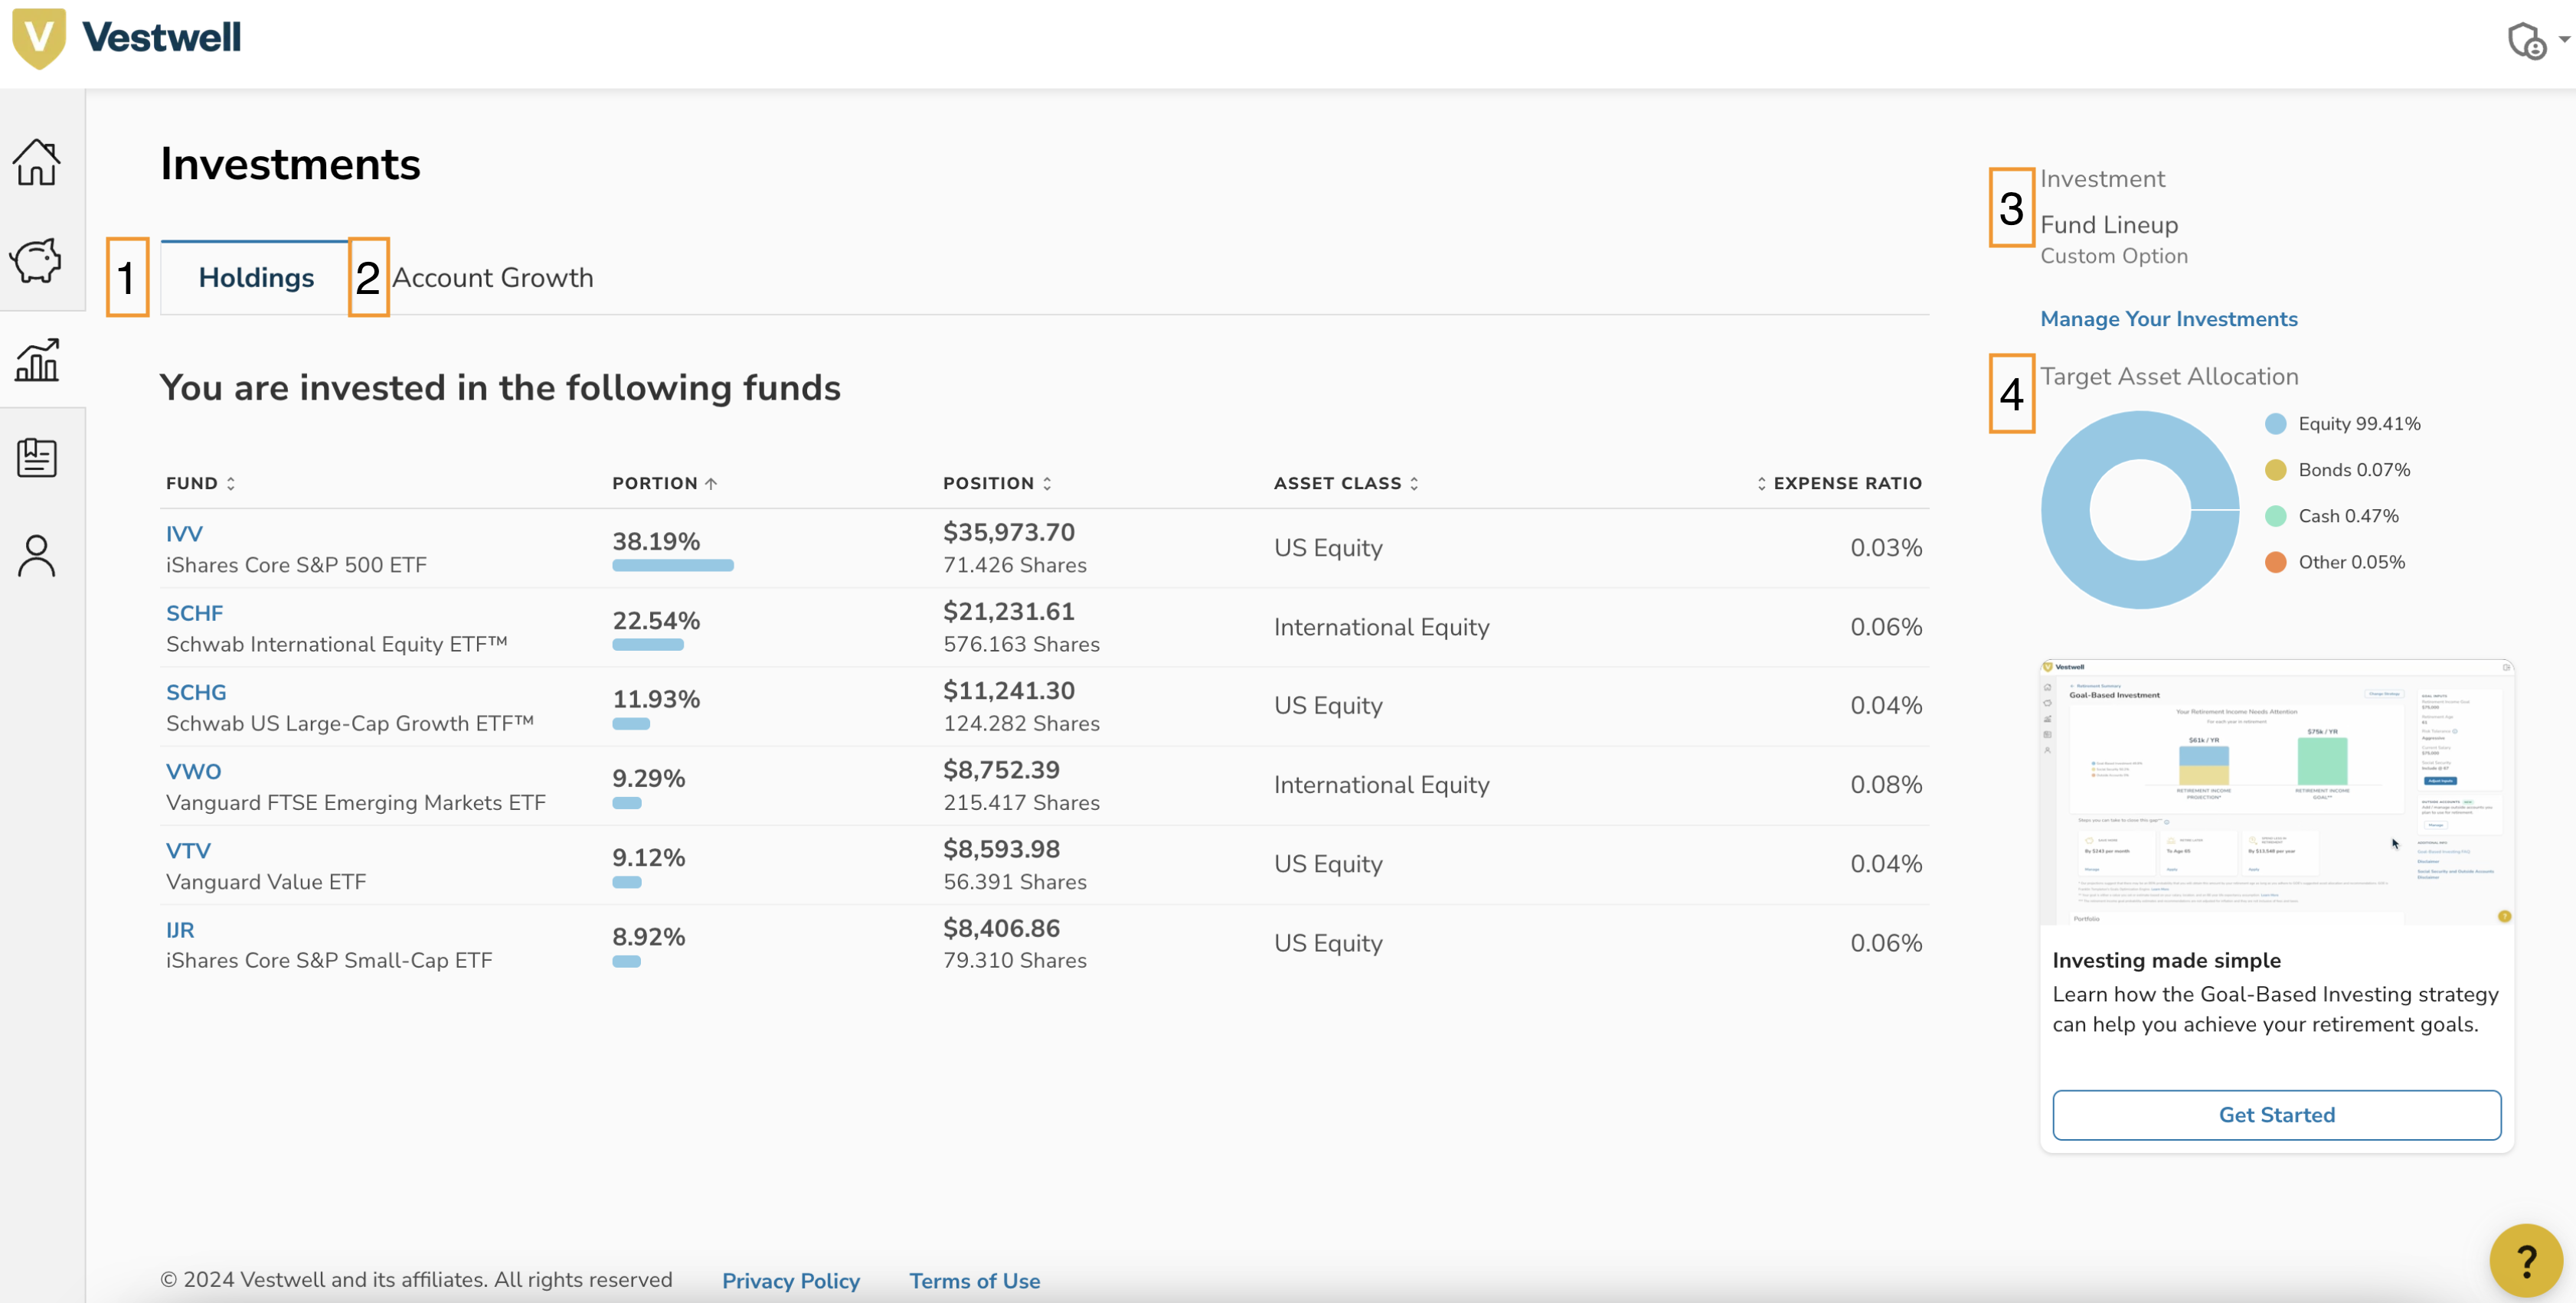The image size is (2576, 1303).
Task: Switch to the Account Growth tab
Action: [493, 278]
